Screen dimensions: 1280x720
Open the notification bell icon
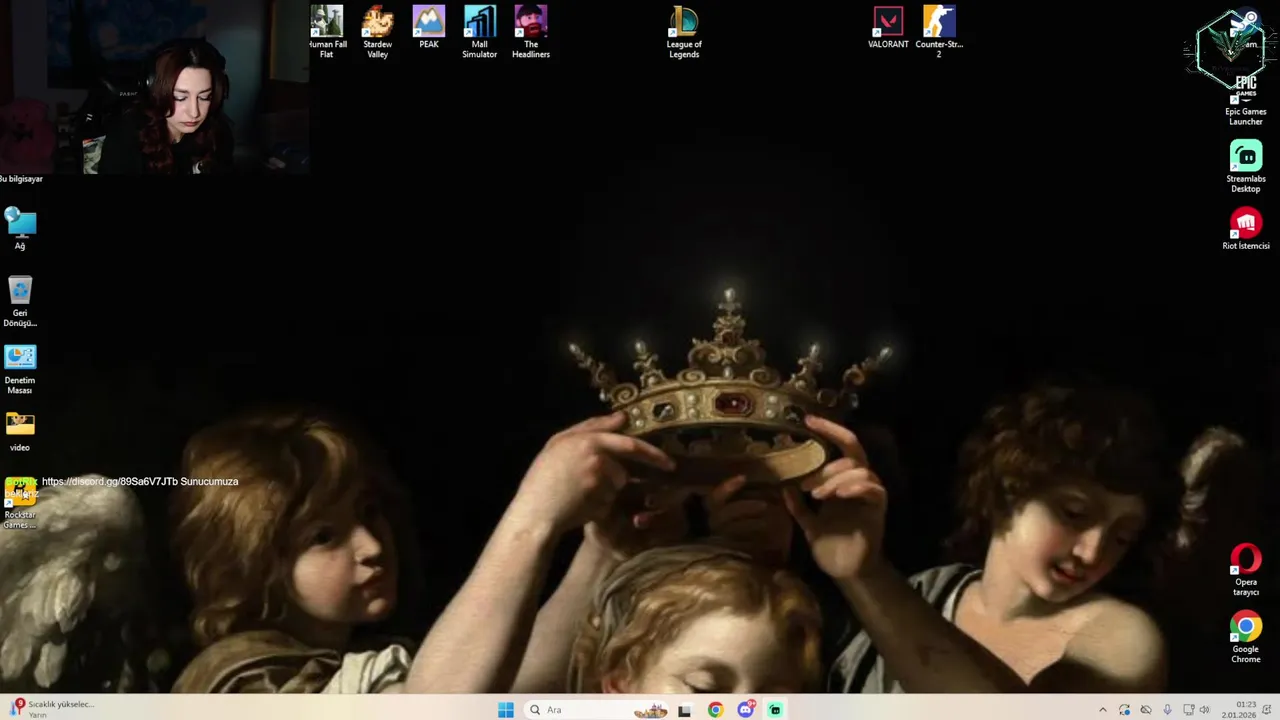[x=1268, y=710]
